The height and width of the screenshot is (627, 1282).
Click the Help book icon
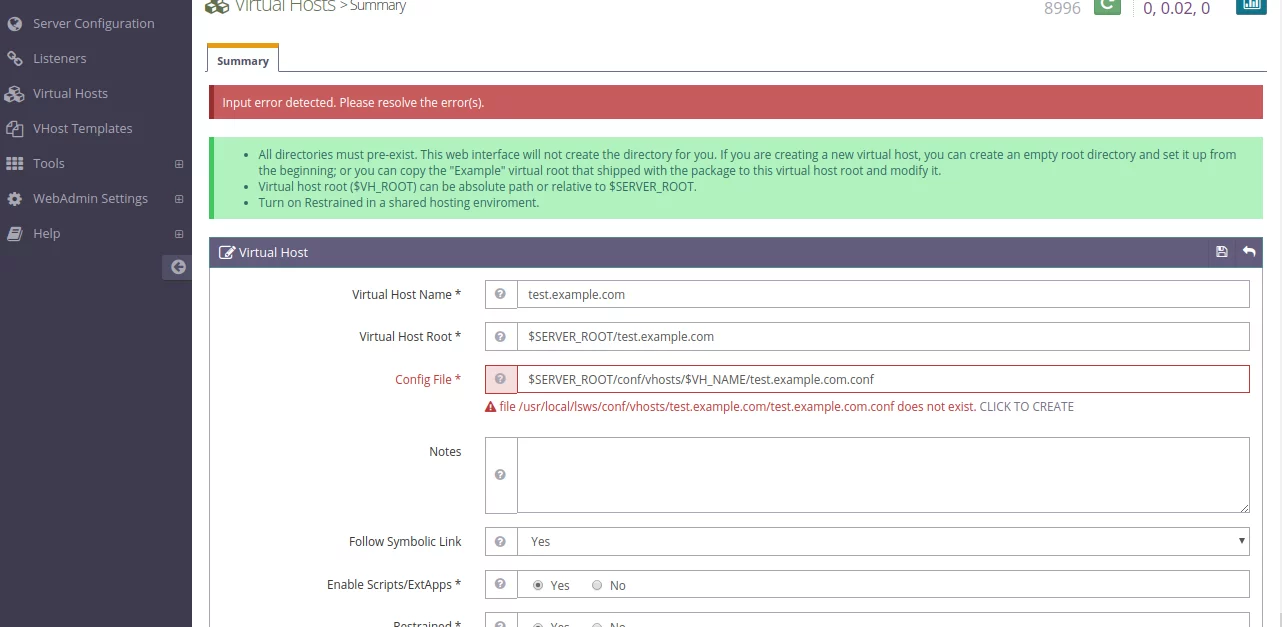(x=14, y=234)
